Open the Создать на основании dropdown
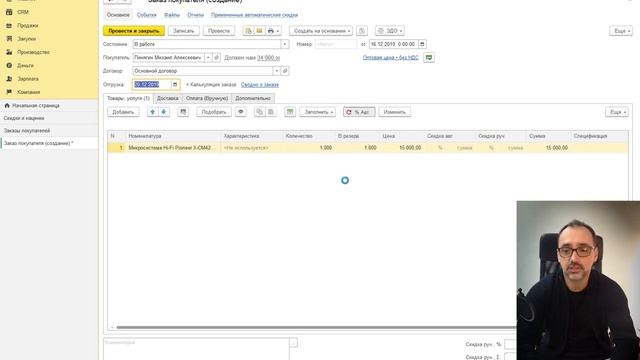 [x=321, y=31]
